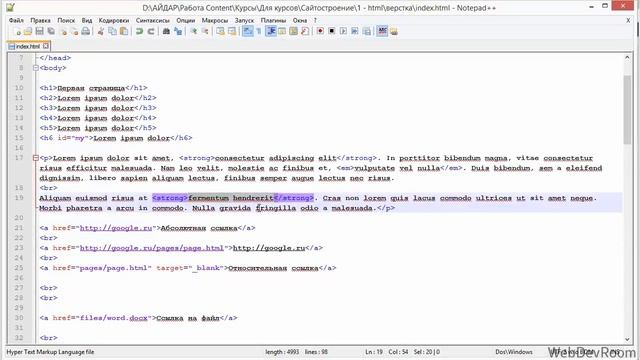
Task: Click the scrollbar down arrow
Action: pos(627,340)
